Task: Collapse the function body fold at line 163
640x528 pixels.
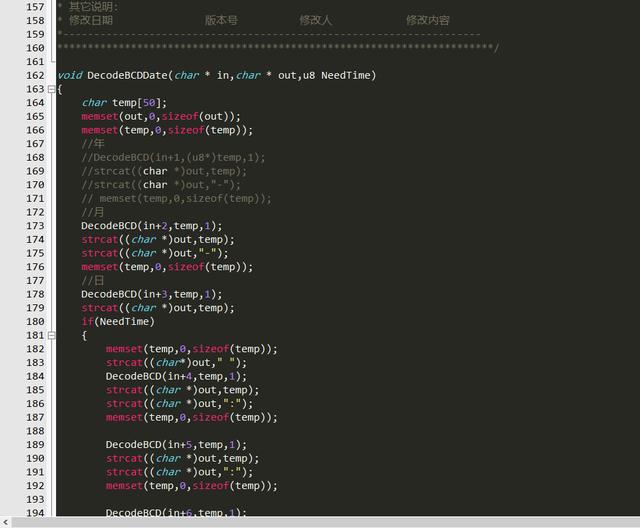Action: pos(51,89)
